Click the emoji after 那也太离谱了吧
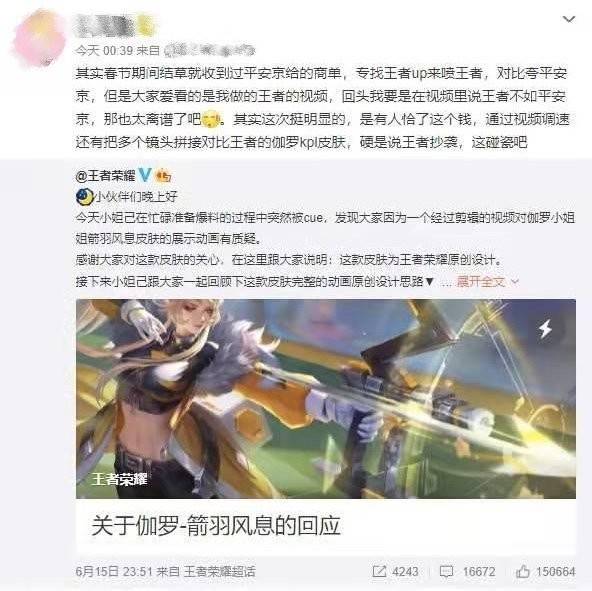 pyautogui.click(x=212, y=120)
